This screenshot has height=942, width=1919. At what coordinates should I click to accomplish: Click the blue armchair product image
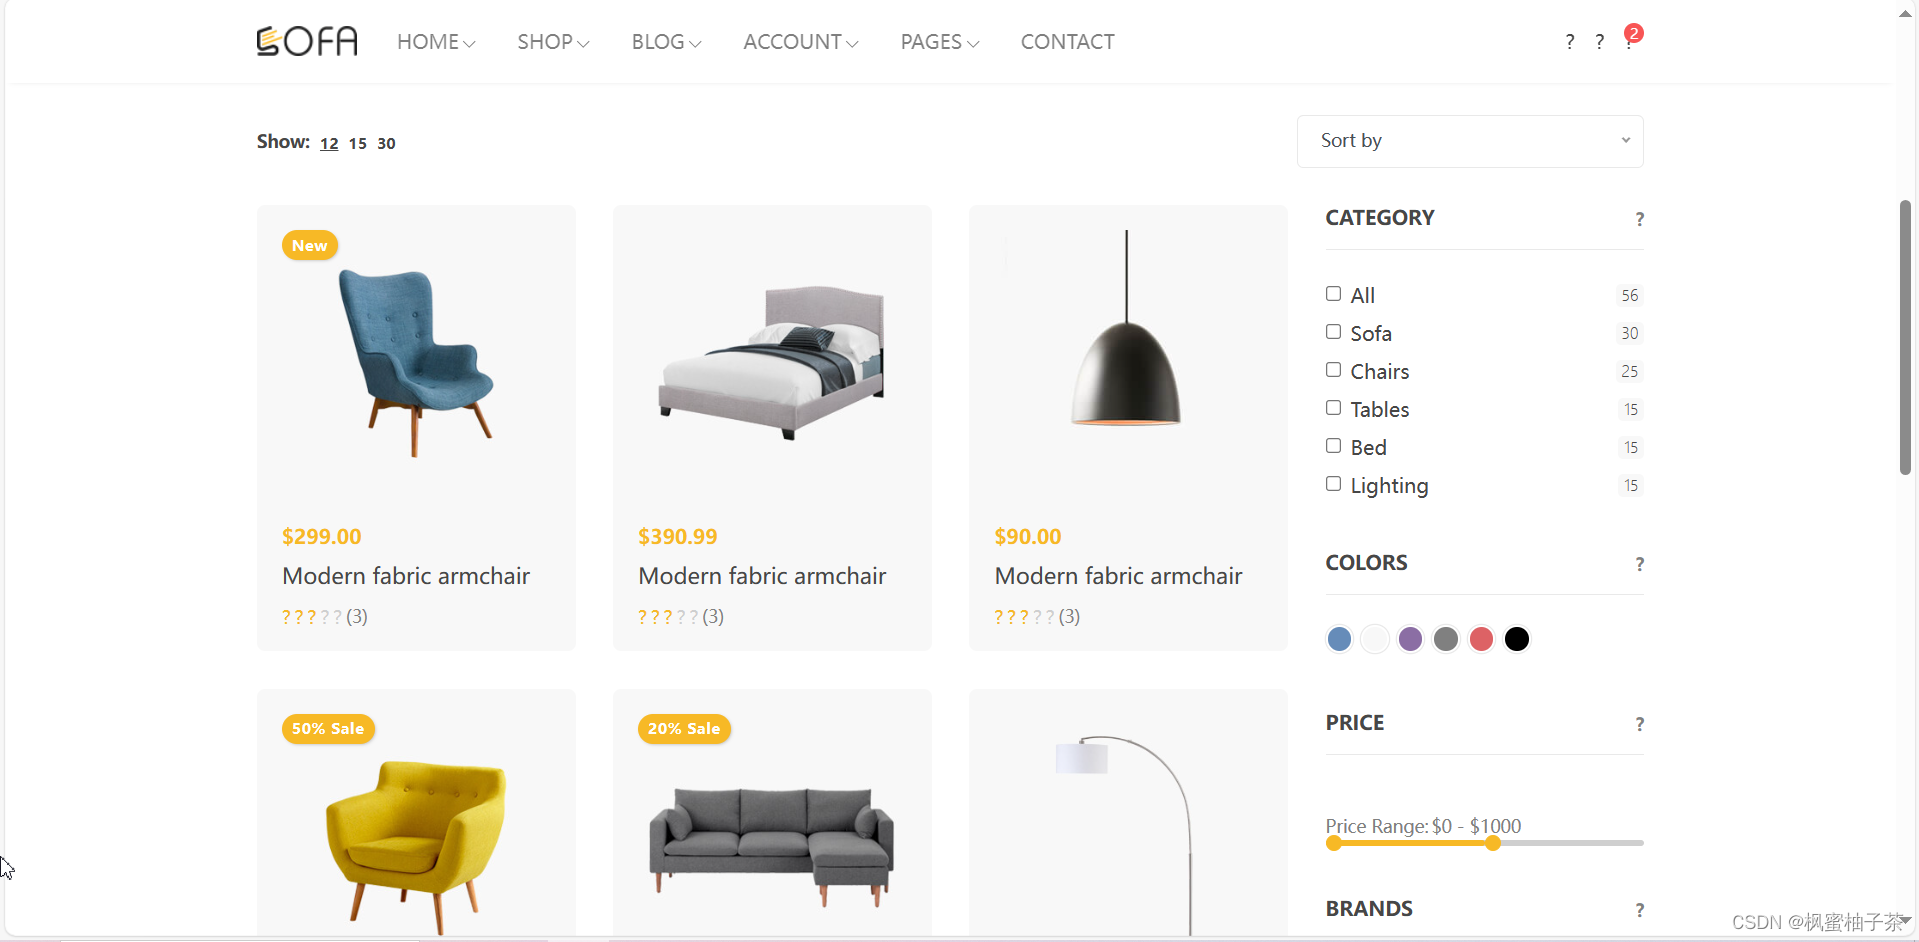click(x=416, y=362)
